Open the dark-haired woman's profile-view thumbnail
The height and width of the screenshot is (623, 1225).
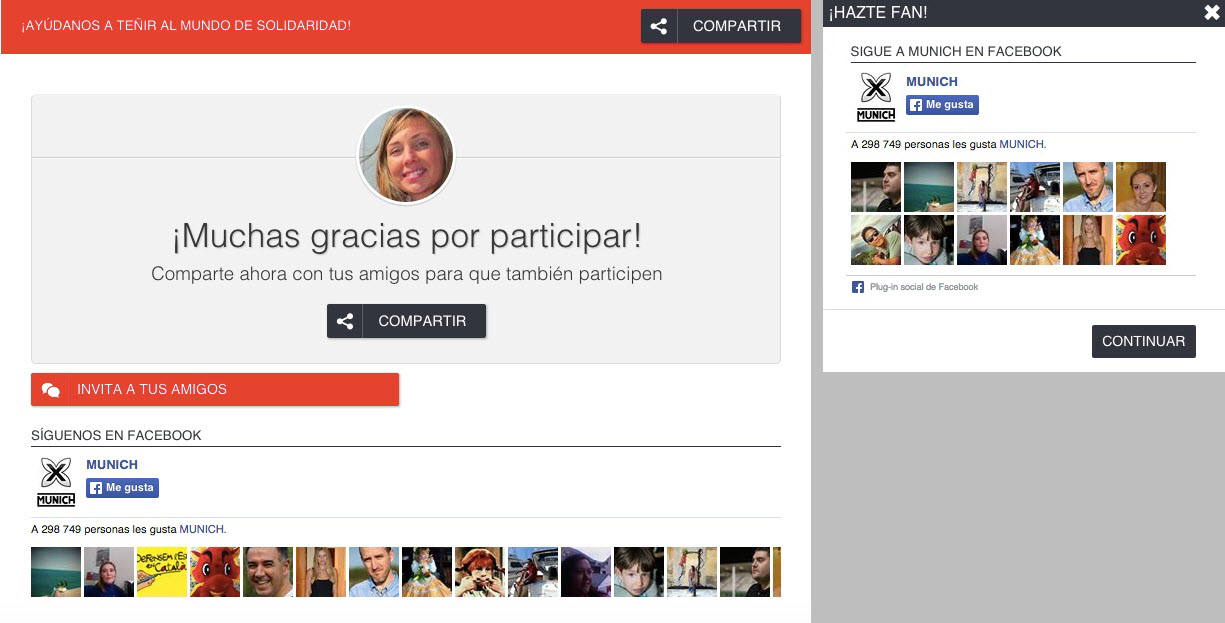point(586,572)
